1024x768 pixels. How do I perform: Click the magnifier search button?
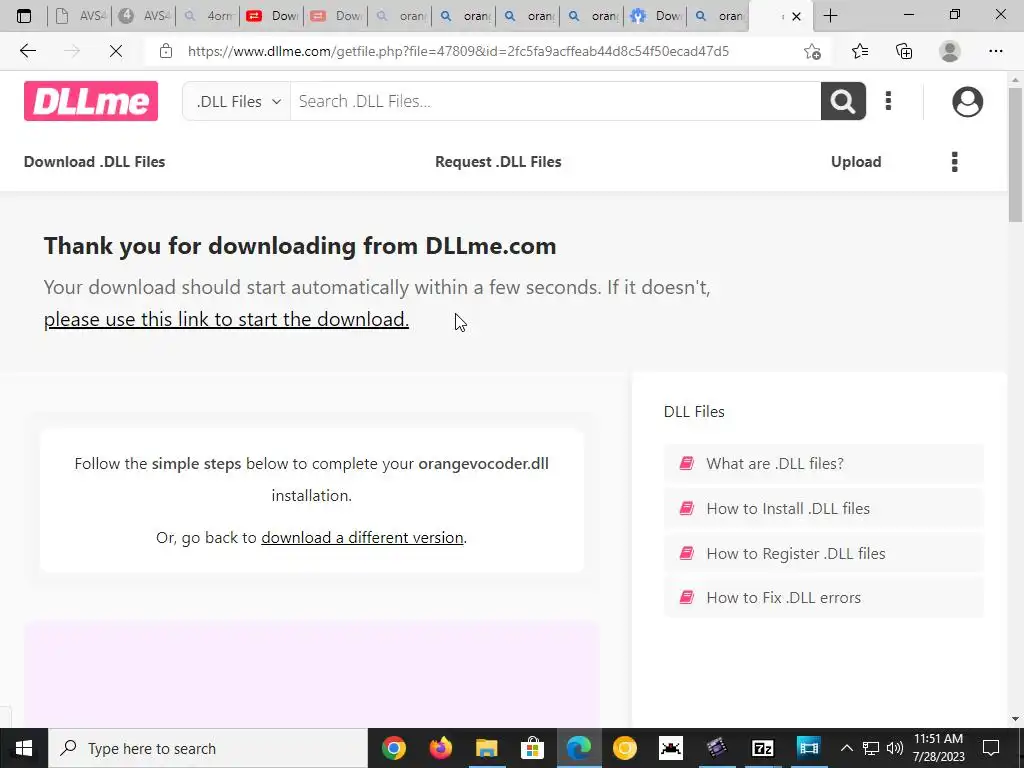[x=843, y=101]
